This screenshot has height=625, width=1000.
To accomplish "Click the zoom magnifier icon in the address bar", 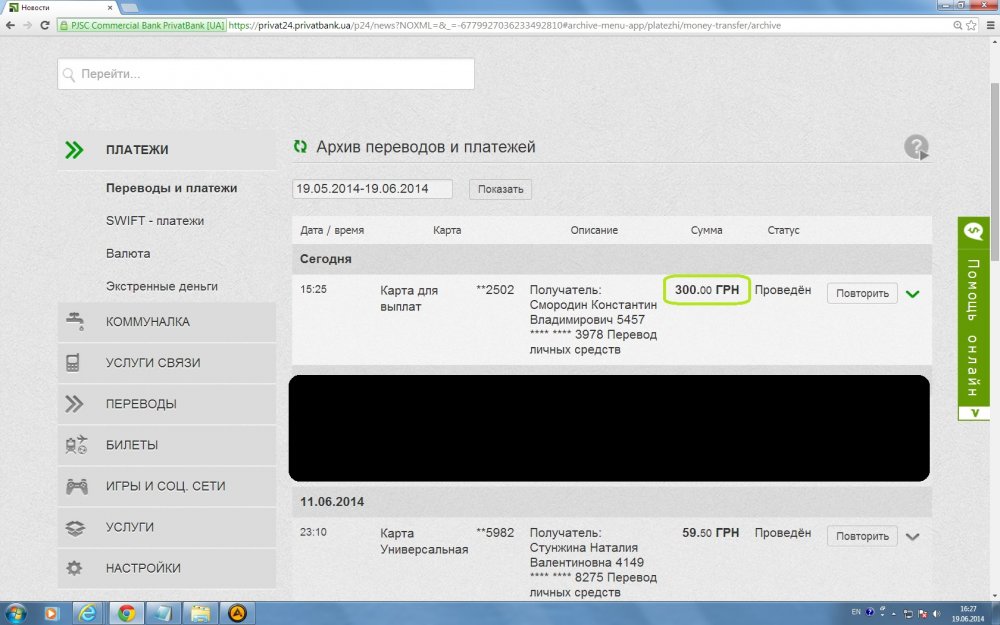I will click(x=957, y=26).
